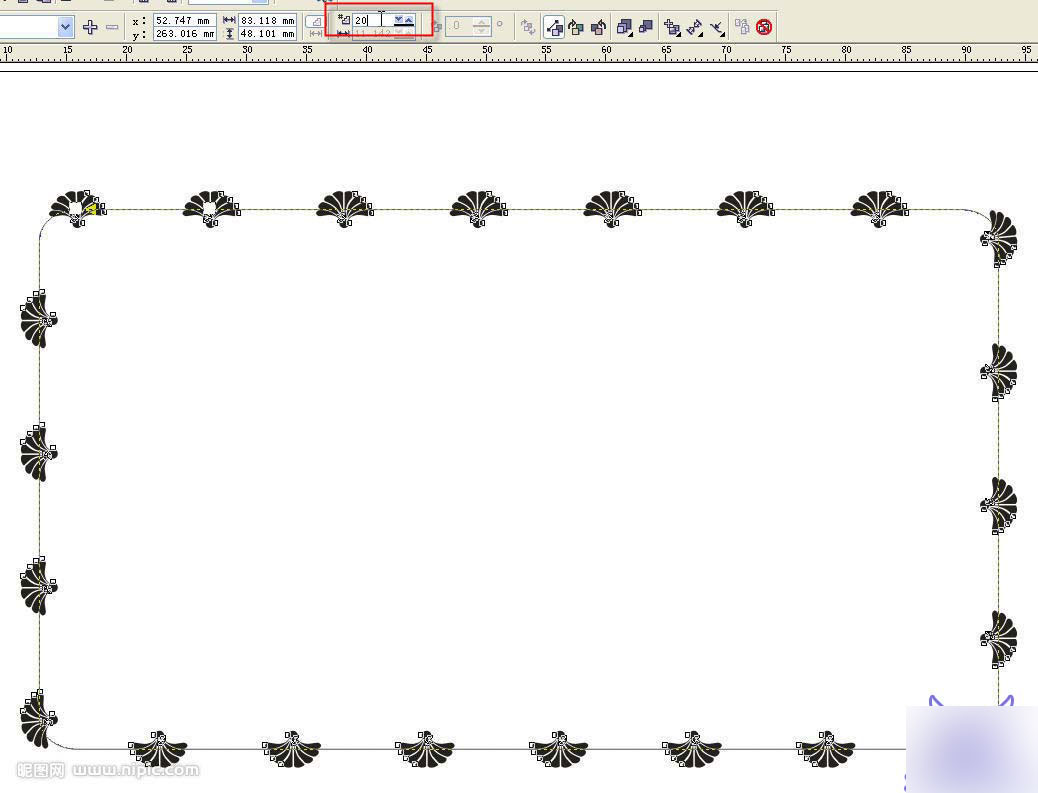Click the y position field 263.016 mm
Viewport: 1038px width, 793px height.
[184, 33]
